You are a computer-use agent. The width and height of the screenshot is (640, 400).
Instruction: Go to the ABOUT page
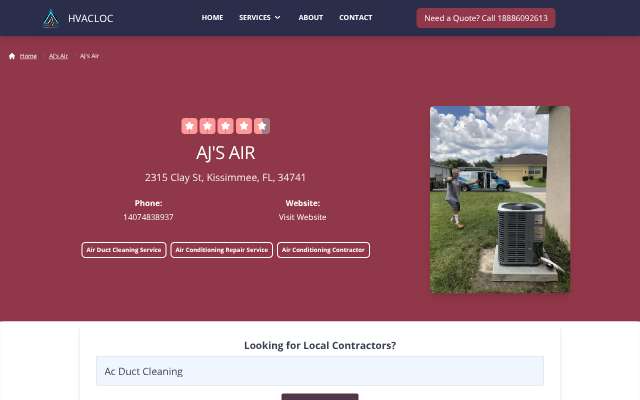311,18
